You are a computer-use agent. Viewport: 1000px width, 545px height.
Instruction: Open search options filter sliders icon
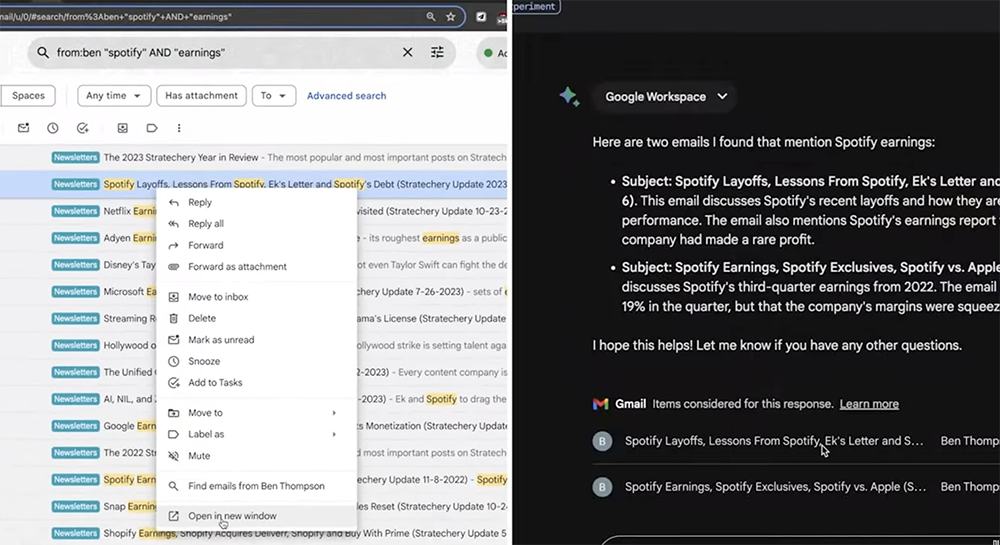pyautogui.click(x=437, y=52)
